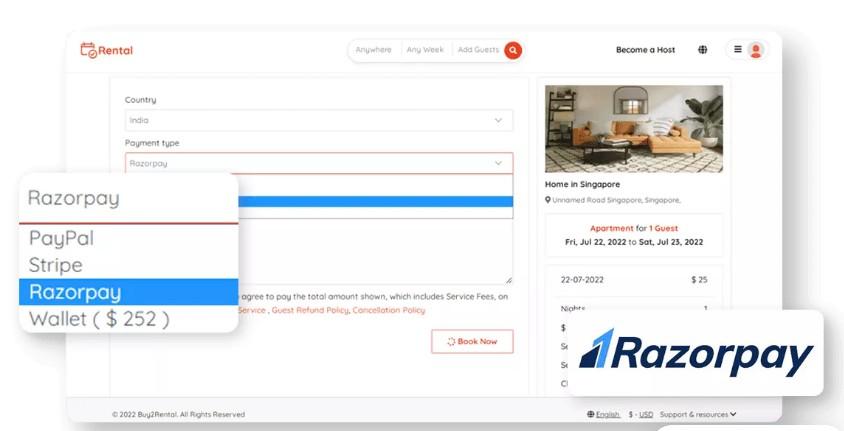Screen dimensions: 844x431
Task: Click the Razorpay brand logo card
Action: (695, 354)
